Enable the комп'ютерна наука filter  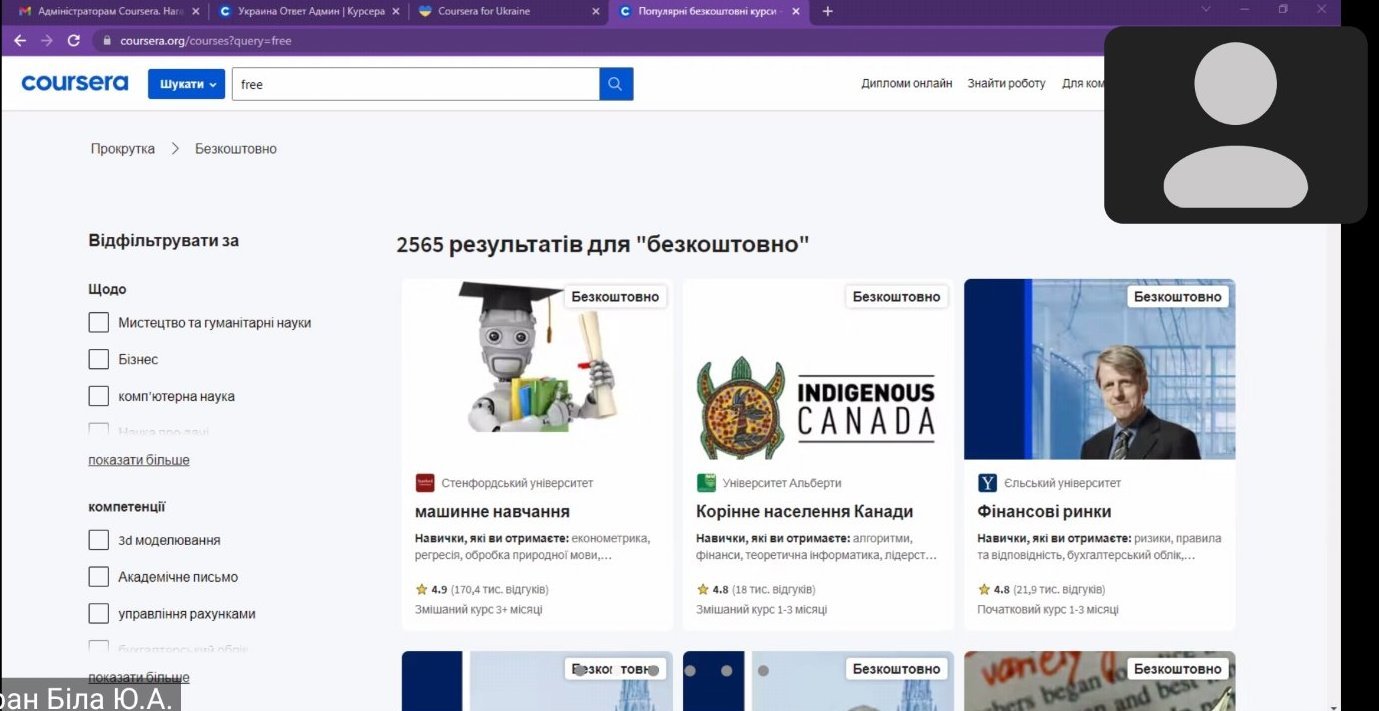98,396
